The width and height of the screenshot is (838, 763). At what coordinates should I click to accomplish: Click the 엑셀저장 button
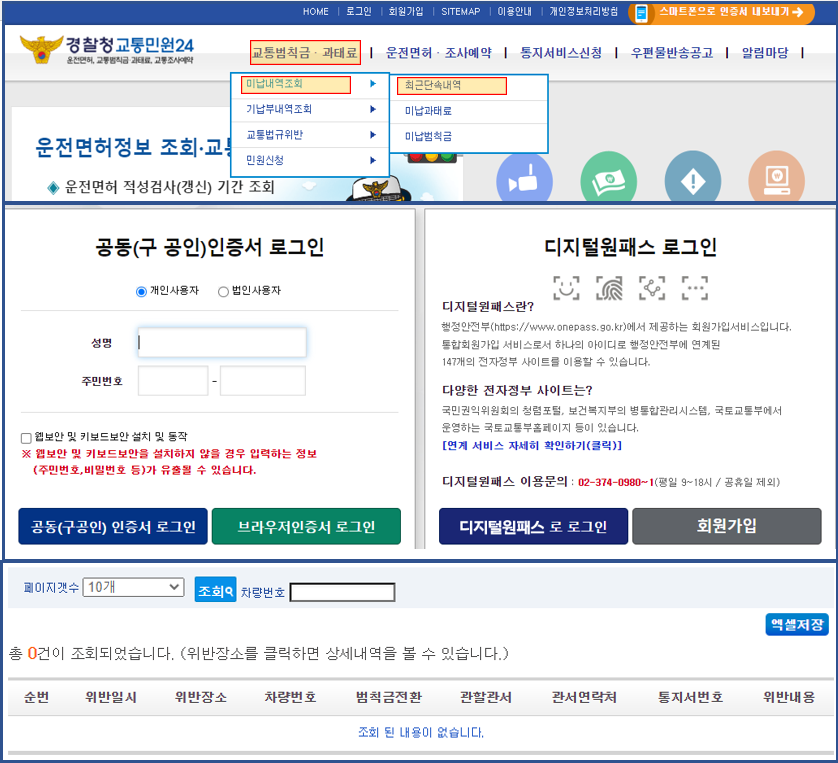coord(796,623)
